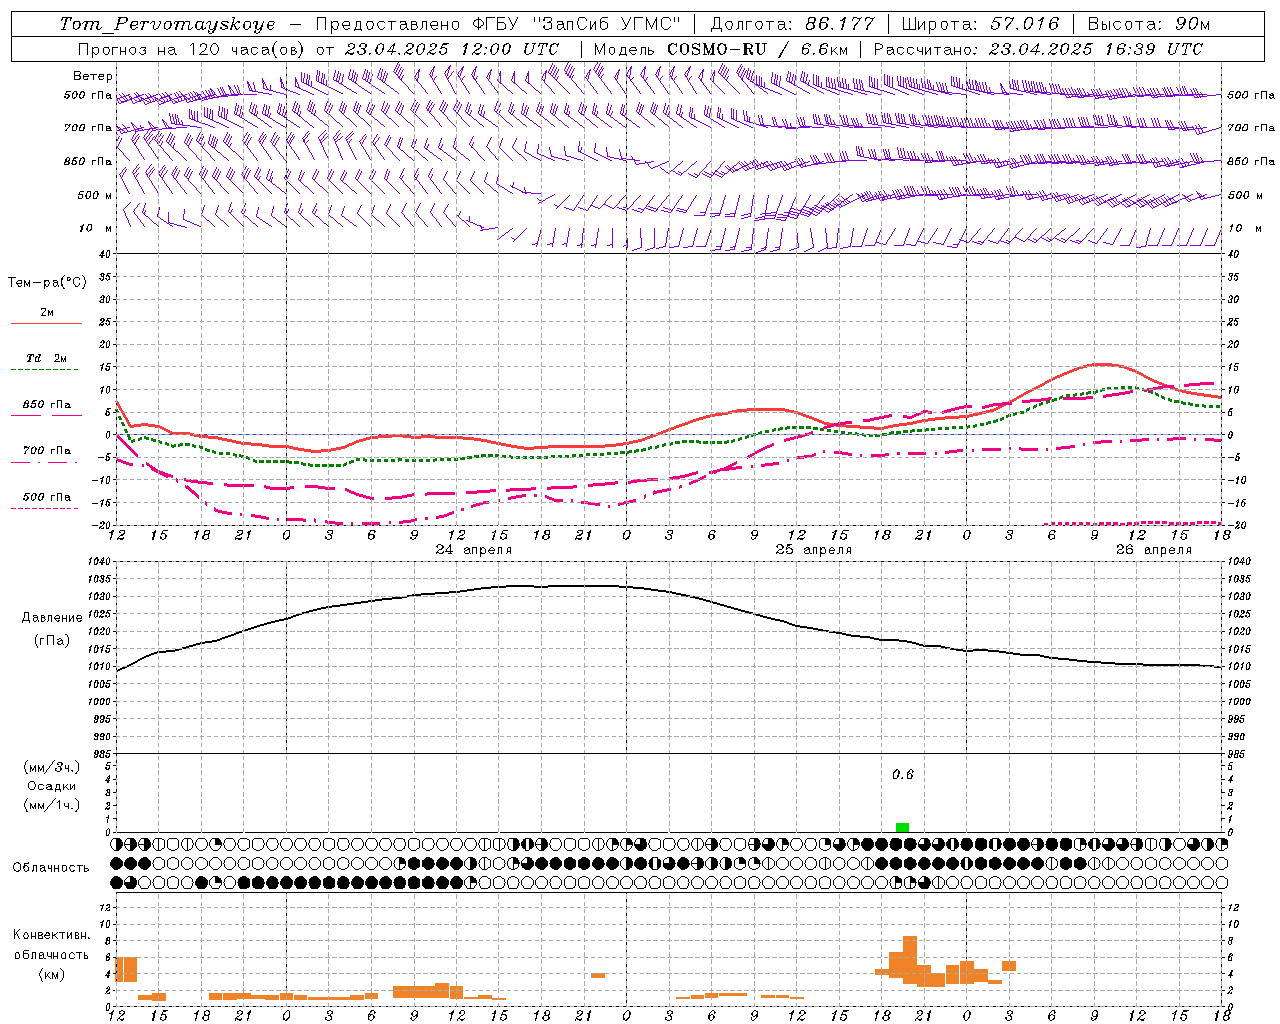Click the Долгота: 86.177 longitude value
Screen dimensions: 1280x1024
tap(792, 24)
